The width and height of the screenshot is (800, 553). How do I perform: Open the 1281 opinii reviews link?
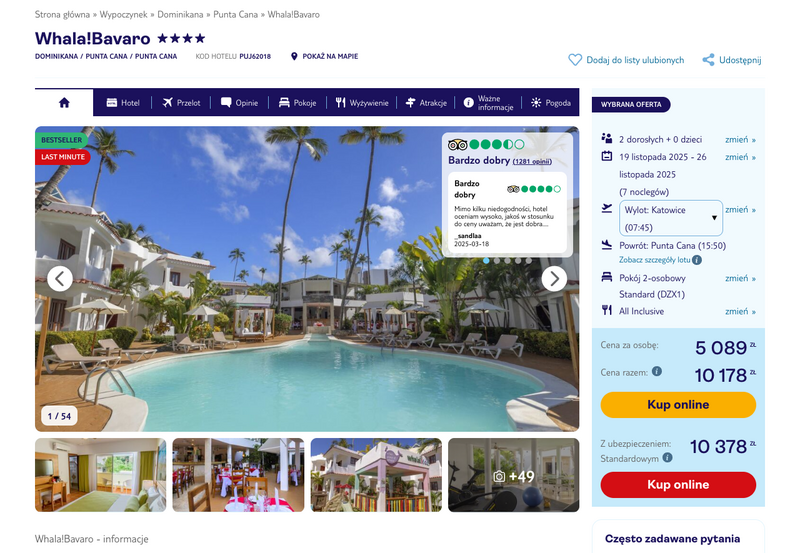click(532, 161)
